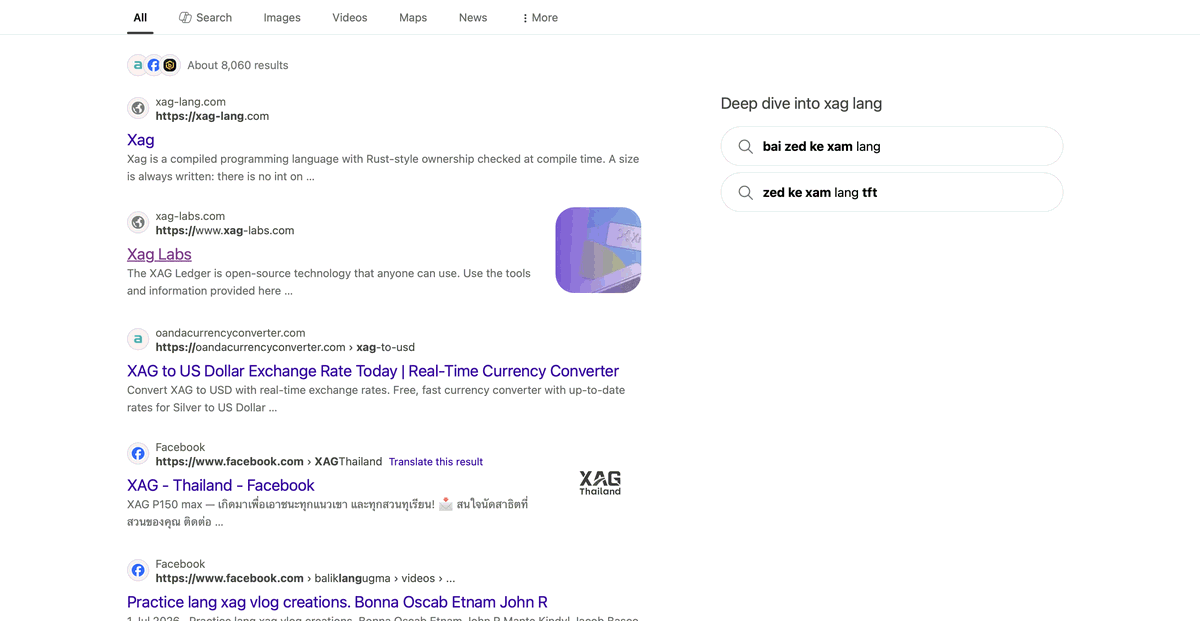This screenshot has height=621, width=1200.
Task: Click the 'Convert XAG to USD' snippet
Action: tap(376, 399)
